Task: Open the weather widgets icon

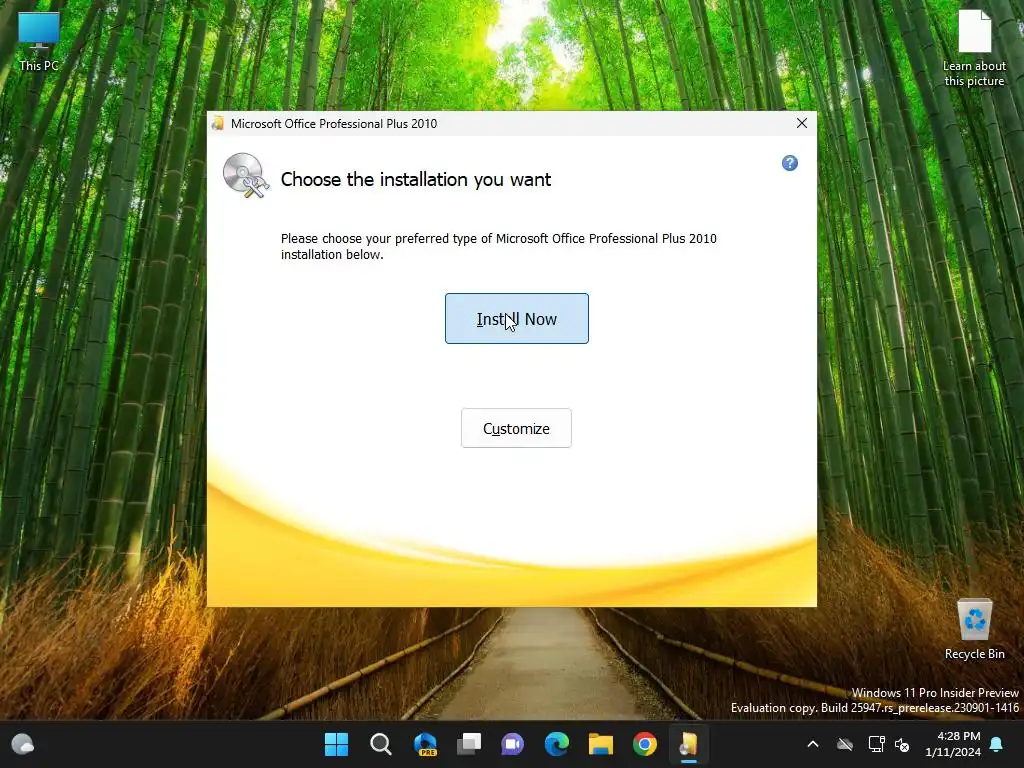Action: (x=23, y=744)
